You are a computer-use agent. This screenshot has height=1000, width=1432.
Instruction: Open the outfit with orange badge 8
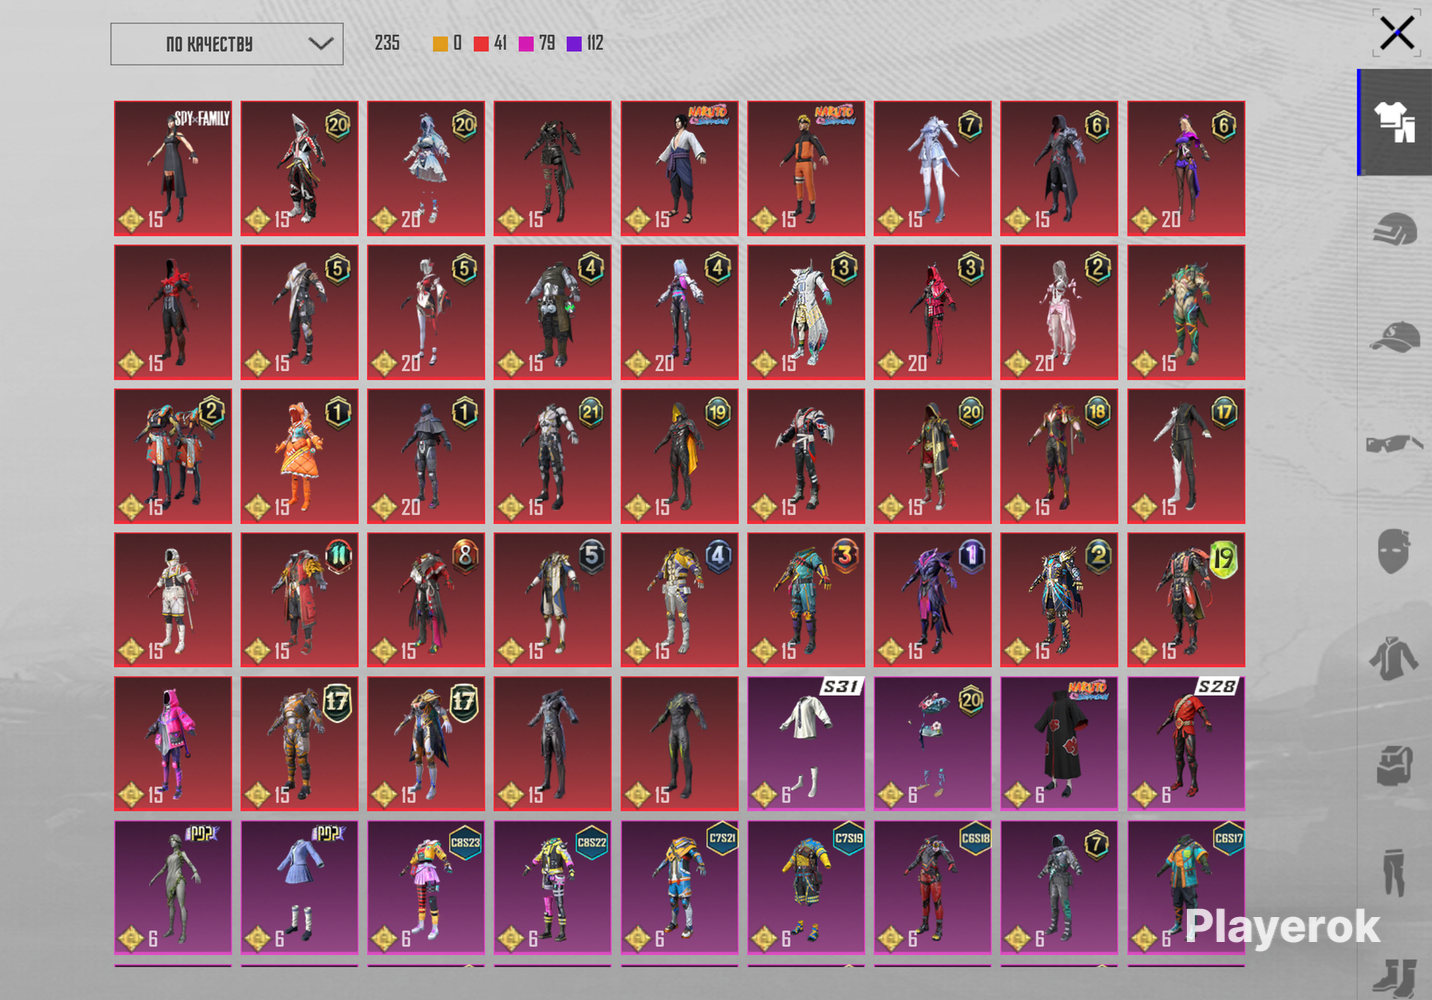[426, 600]
